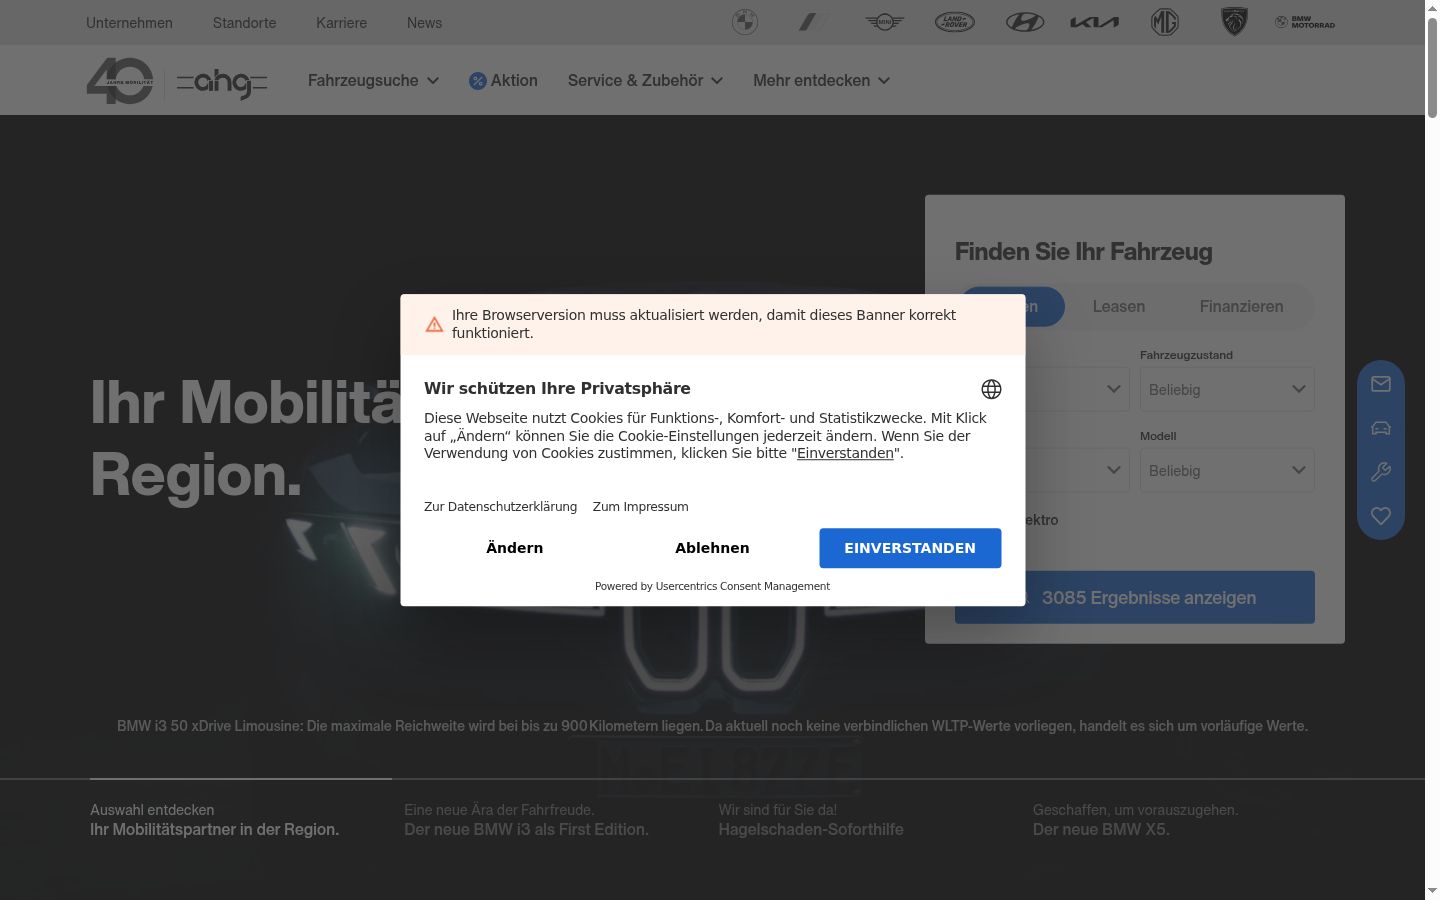The height and width of the screenshot is (900, 1440).
Task: Click the envelope contact icon in sidebar
Action: click(x=1381, y=384)
